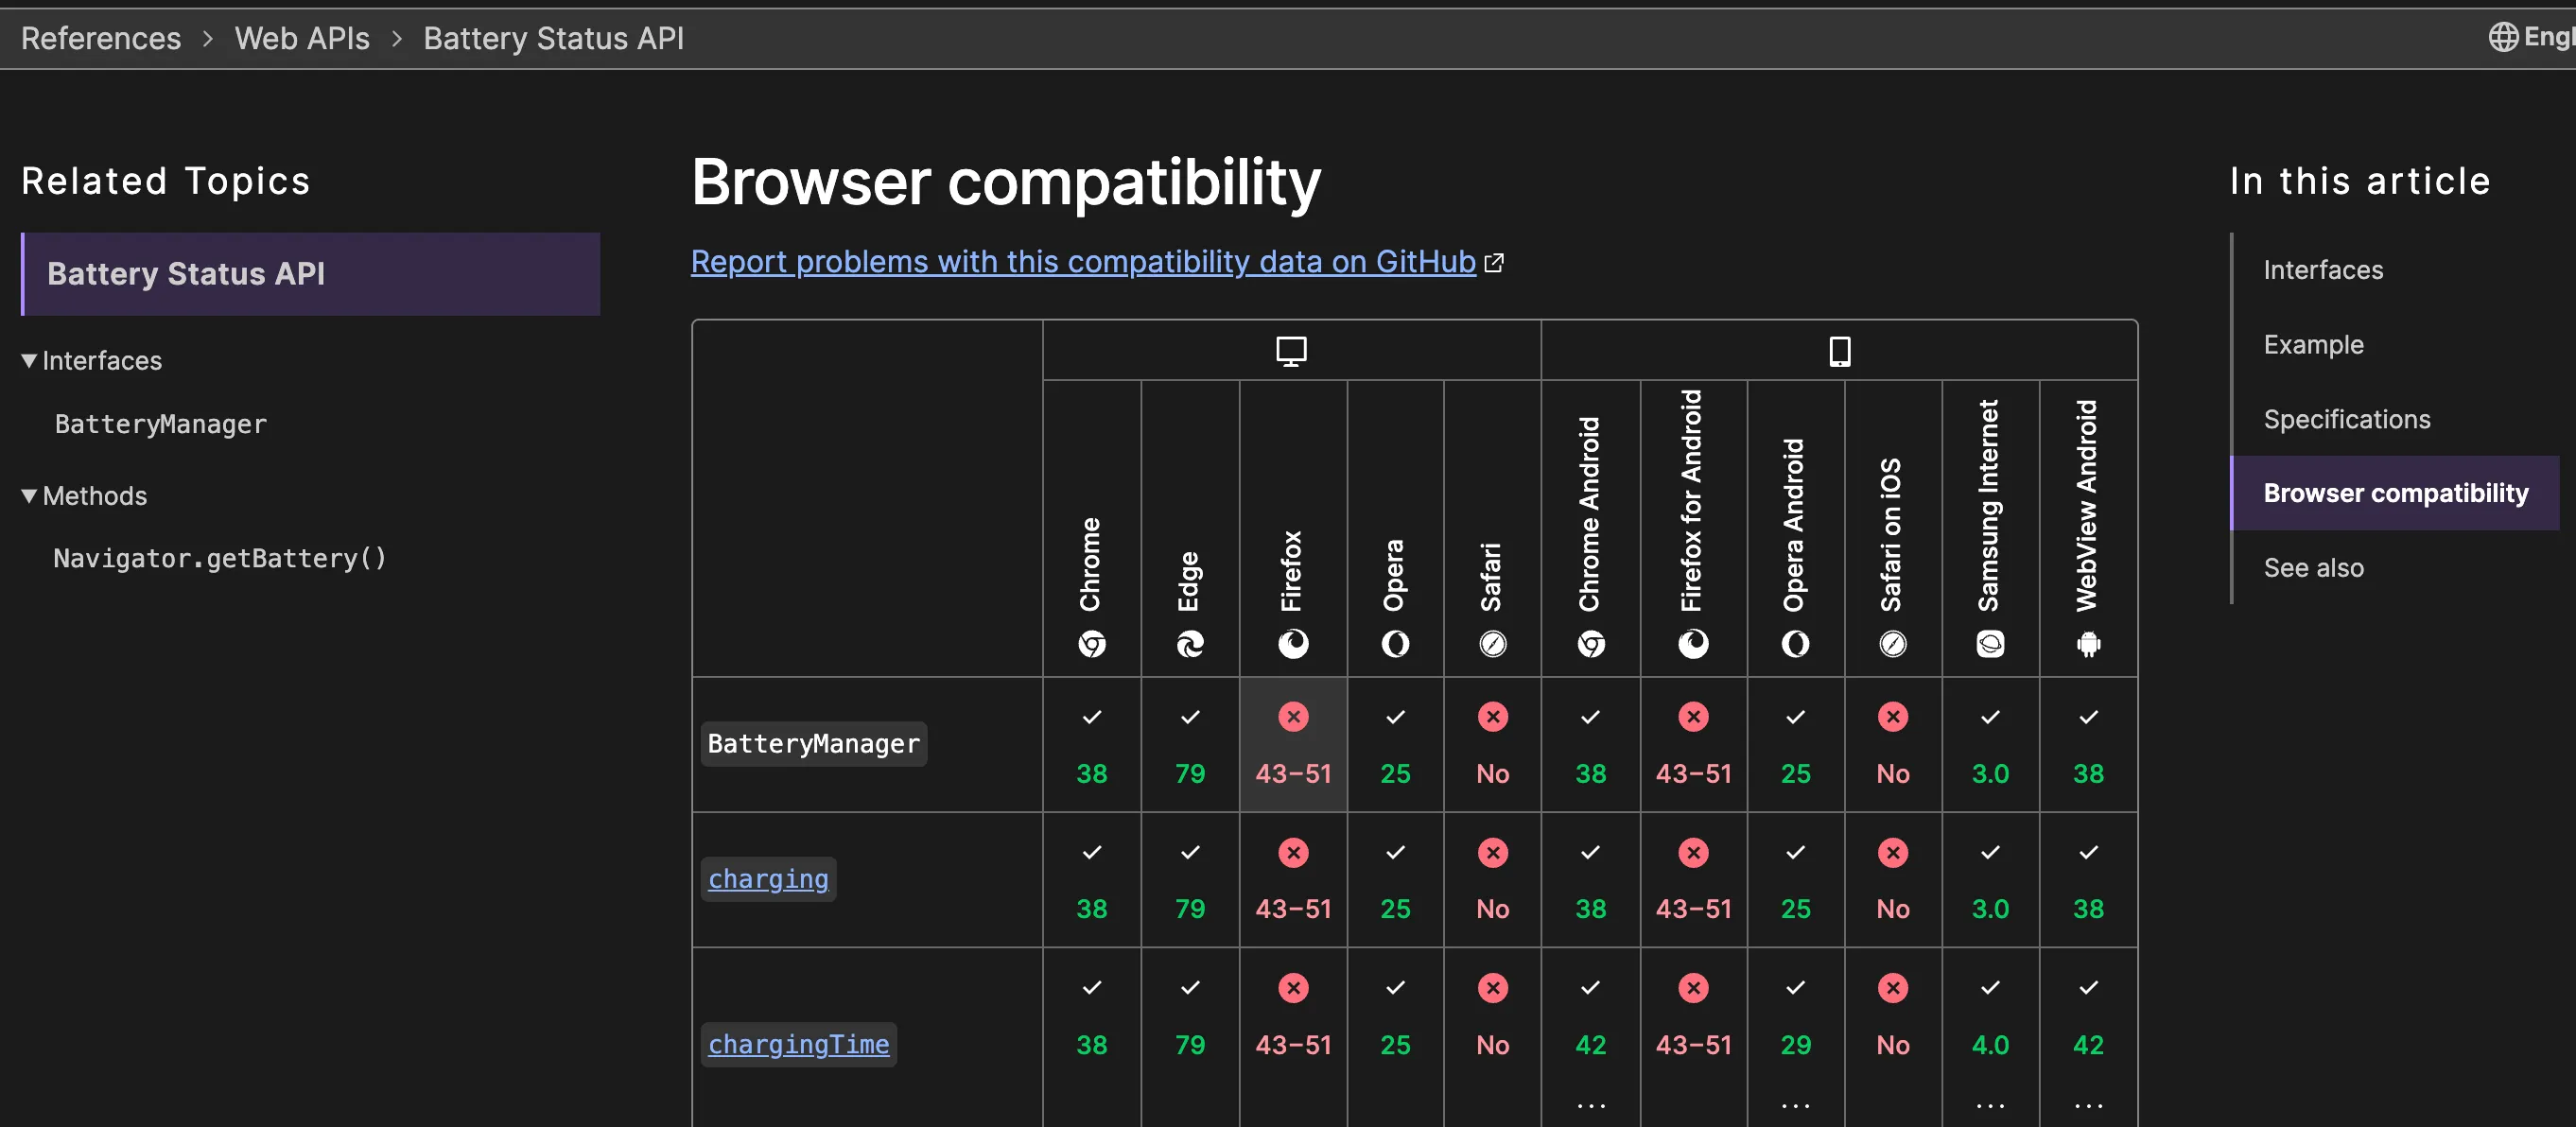Click chargingTime Samsung Internet version 4.0
This screenshot has width=2576, height=1127.
click(1990, 1045)
